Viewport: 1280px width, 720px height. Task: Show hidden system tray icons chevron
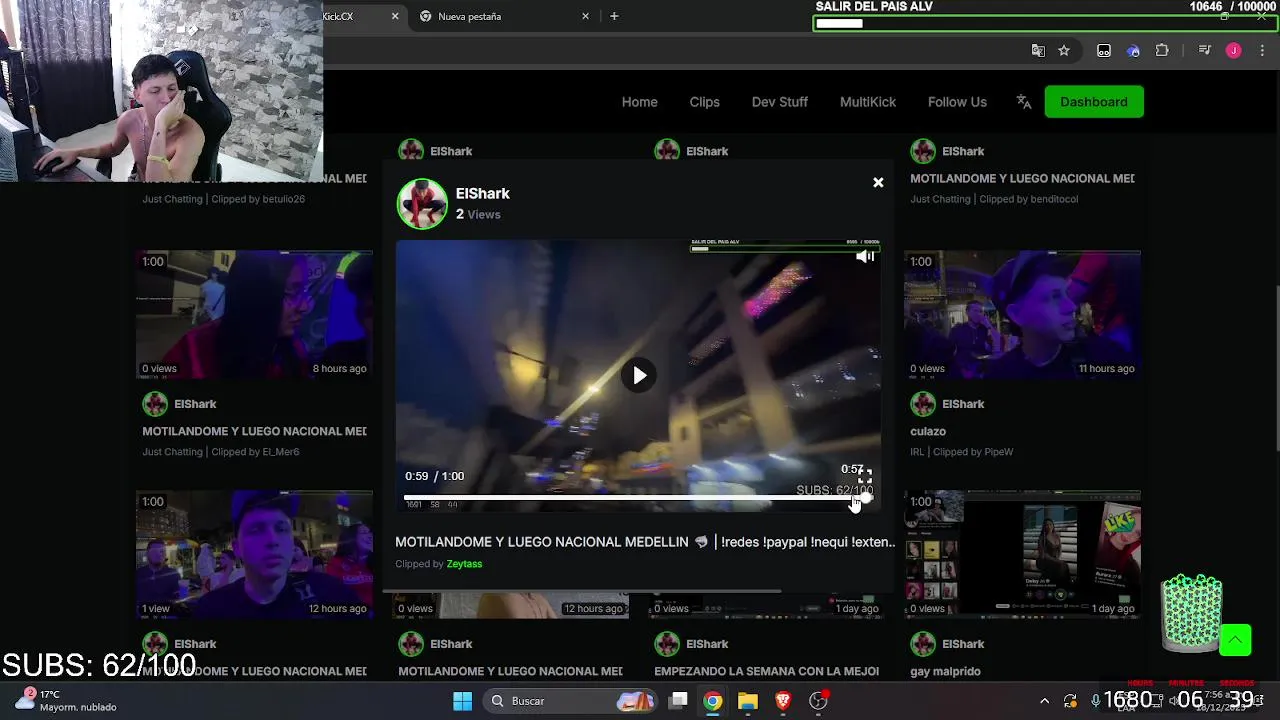[1044, 701]
